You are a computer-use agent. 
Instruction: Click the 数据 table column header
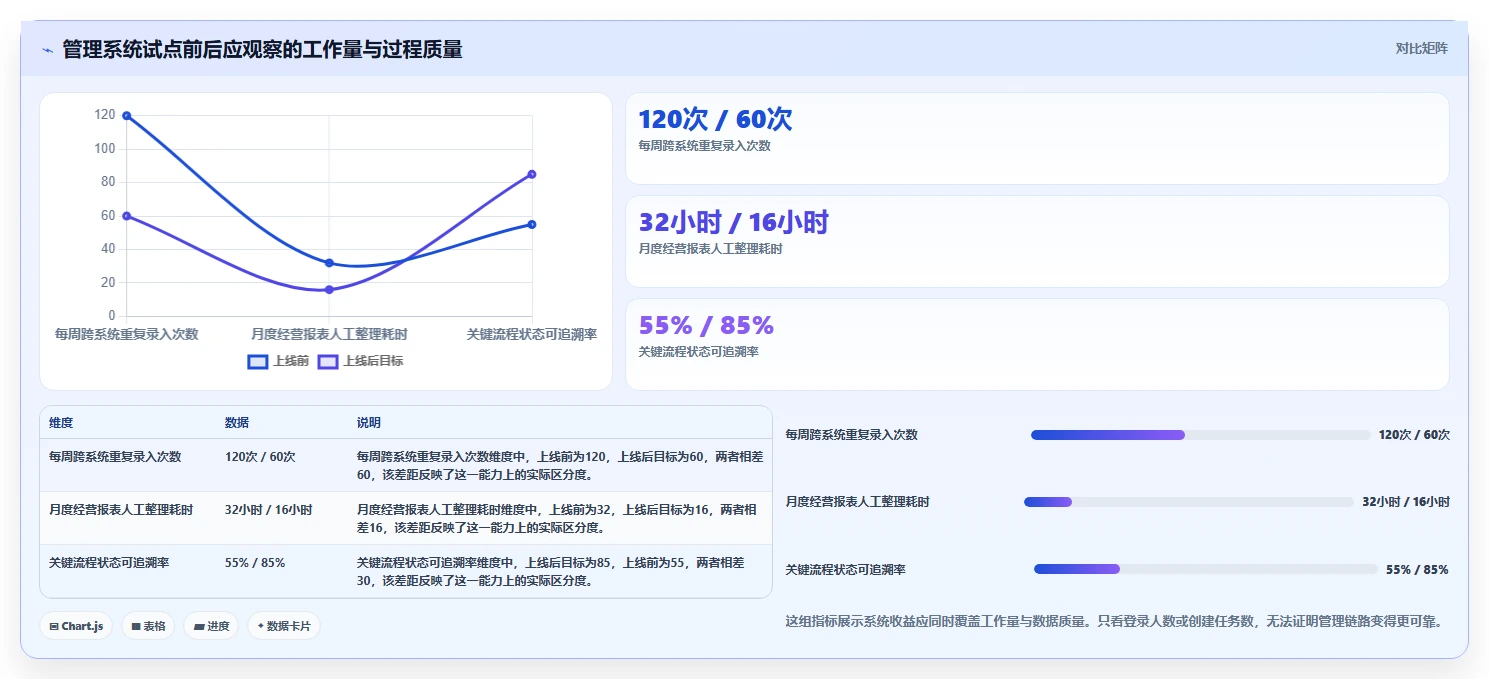[x=237, y=423]
